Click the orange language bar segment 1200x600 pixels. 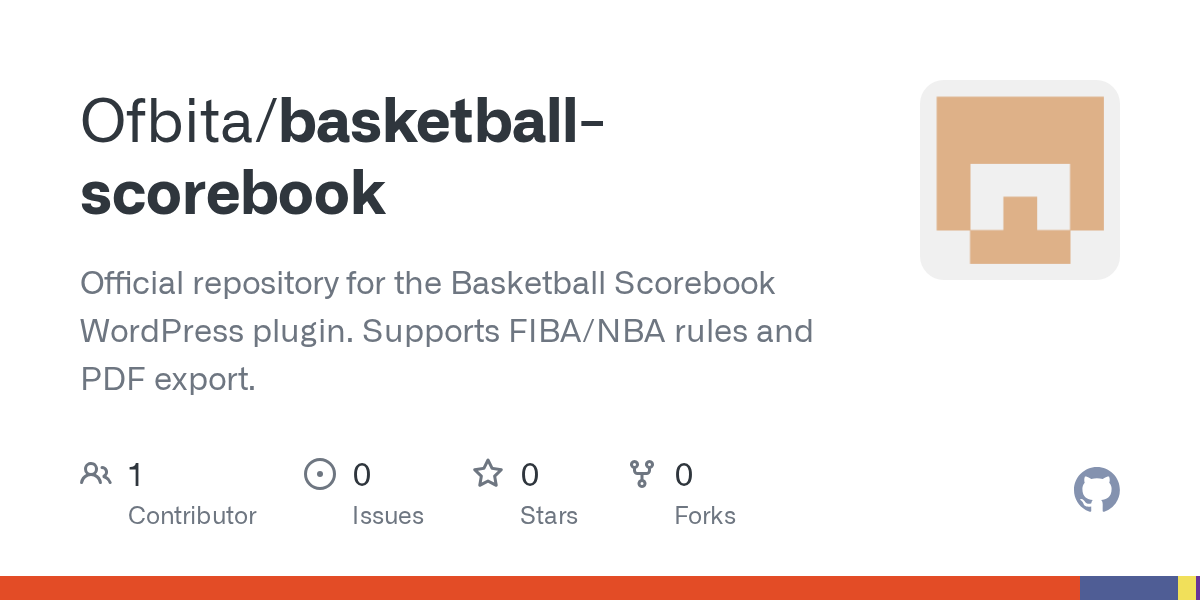pos(540,588)
